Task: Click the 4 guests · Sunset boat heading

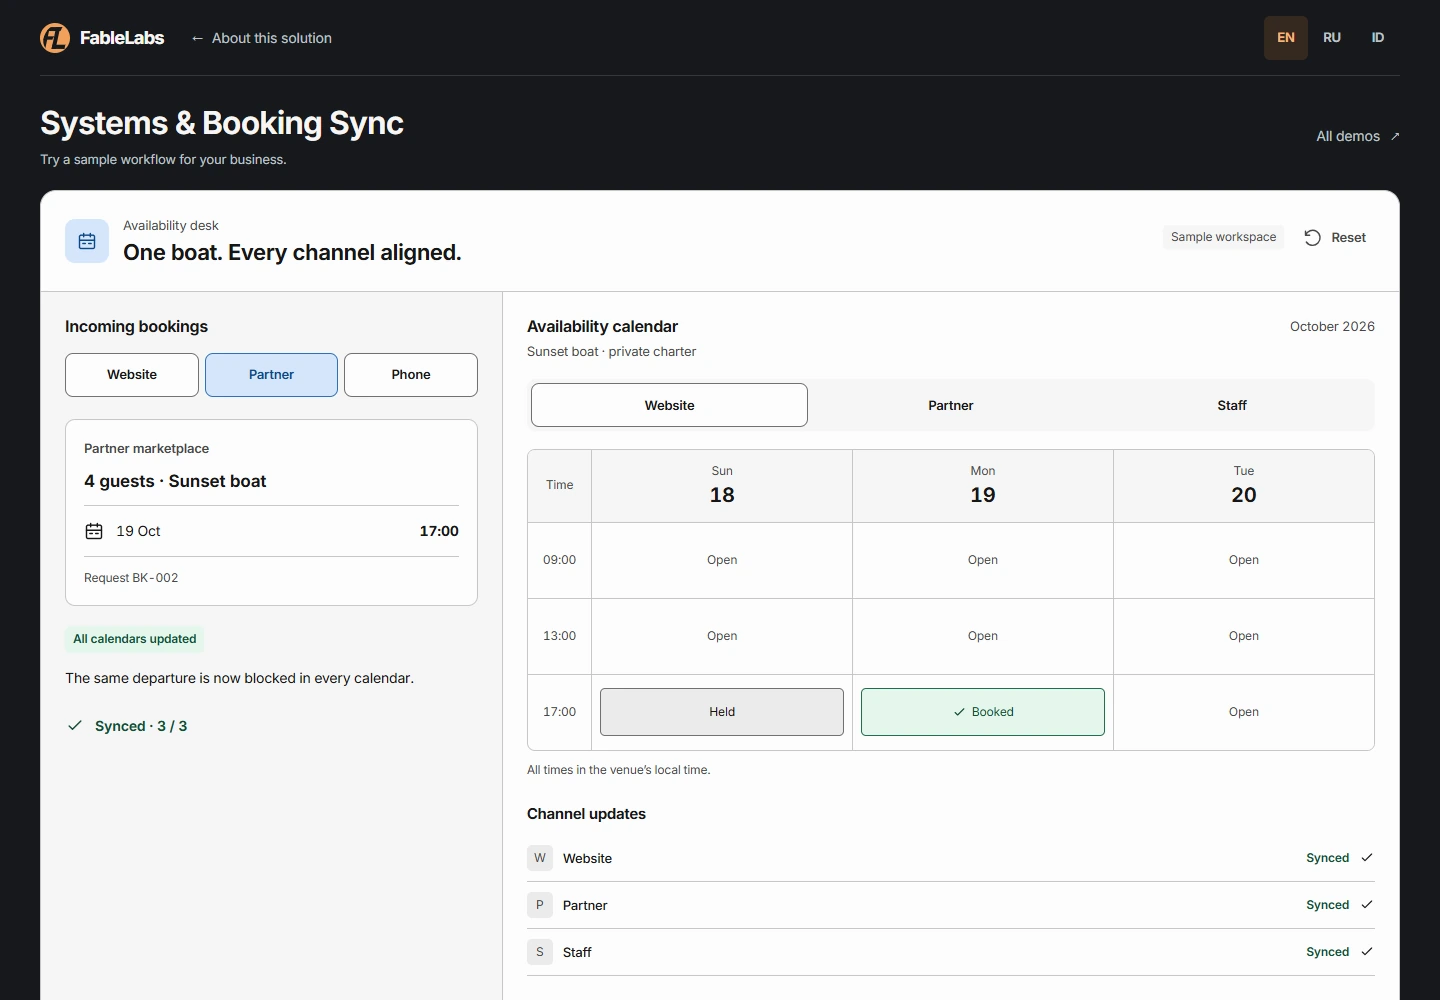Action: pos(175,481)
